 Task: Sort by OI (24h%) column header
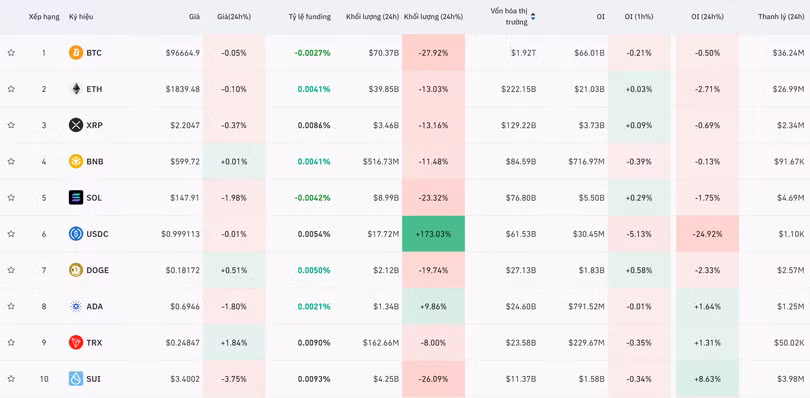[x=707, y=17]
